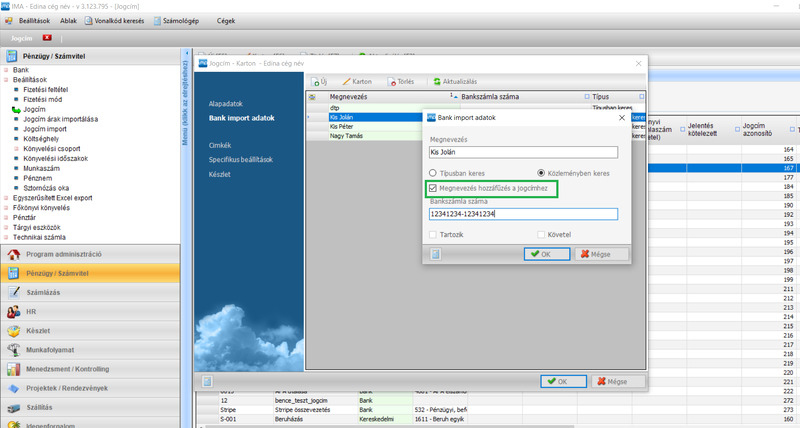Image resolution: width=800 pixels, height=428 pixels.
Task: Uncheck Megnevezés hozzáfűzés a jogcímhez checkbox
Action: click(x=433, y=188)
